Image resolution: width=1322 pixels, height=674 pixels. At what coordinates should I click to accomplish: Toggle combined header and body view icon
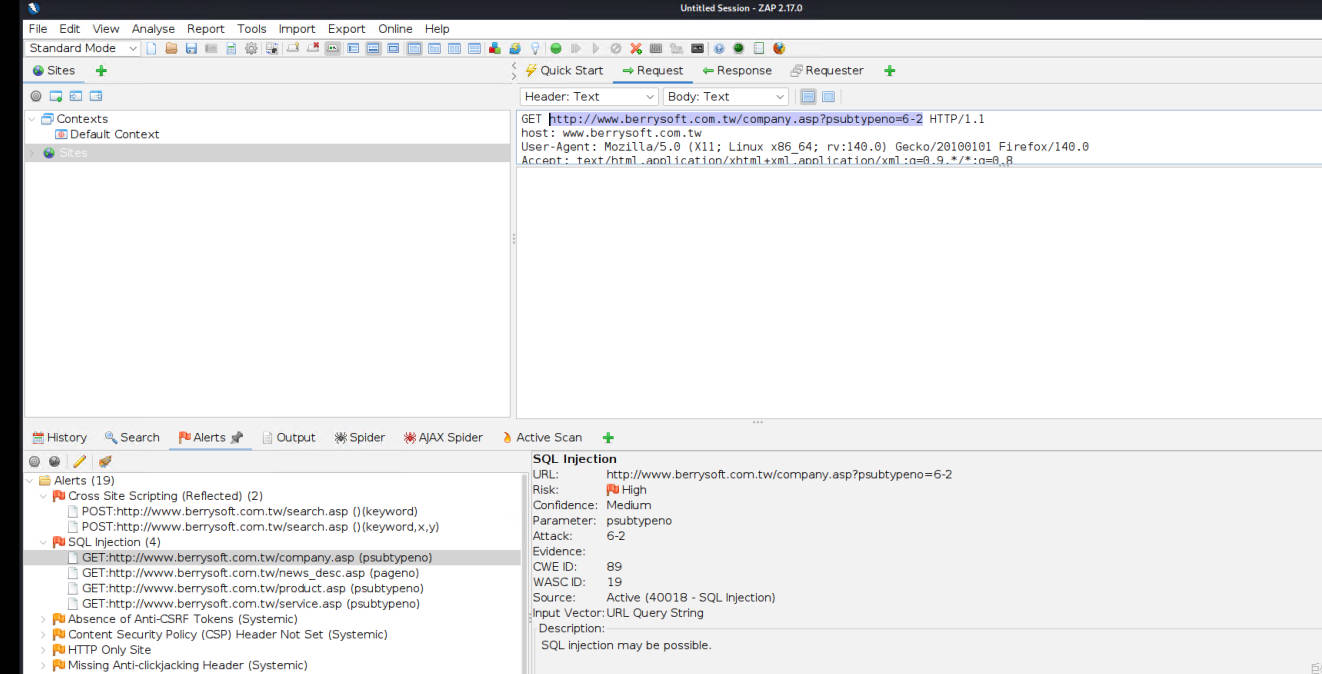[828, 97]
